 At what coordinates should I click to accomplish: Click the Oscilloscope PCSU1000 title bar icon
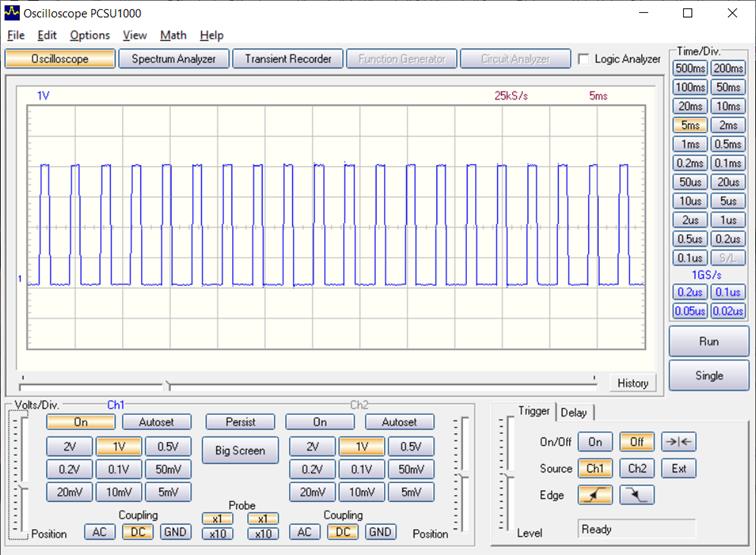pos(12,13)
